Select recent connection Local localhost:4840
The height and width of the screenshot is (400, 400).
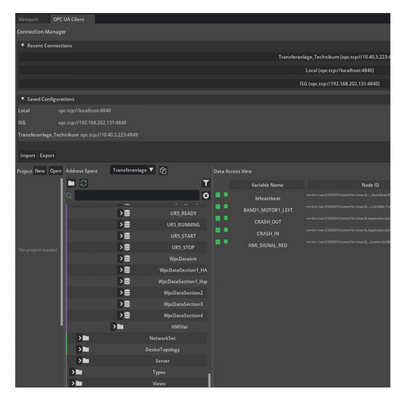point(204,70)
